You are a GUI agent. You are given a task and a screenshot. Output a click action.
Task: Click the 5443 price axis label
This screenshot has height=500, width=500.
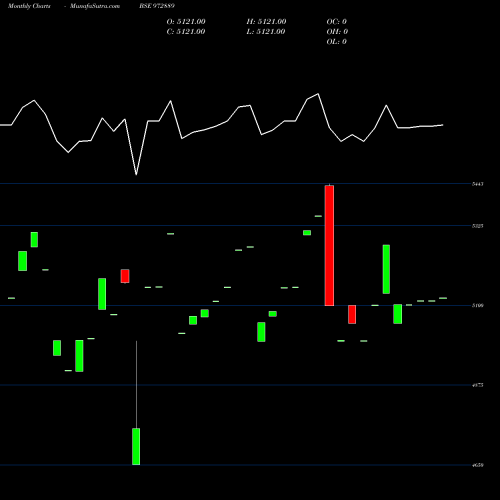click(478, 184)
